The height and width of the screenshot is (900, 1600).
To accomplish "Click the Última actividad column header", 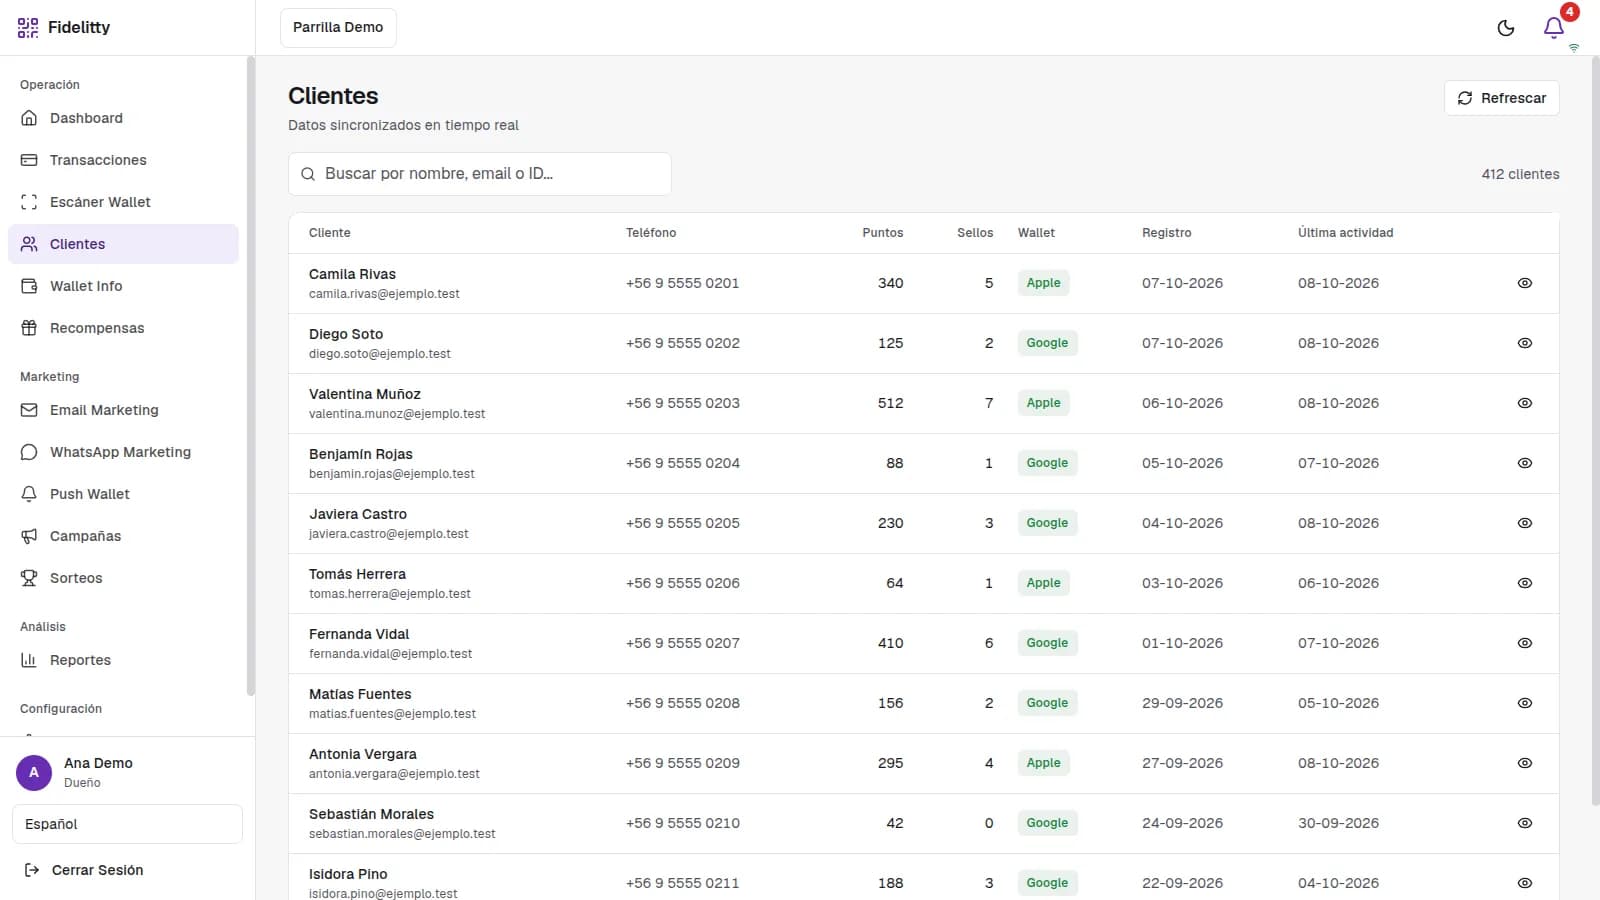I will click(1345, 233).
